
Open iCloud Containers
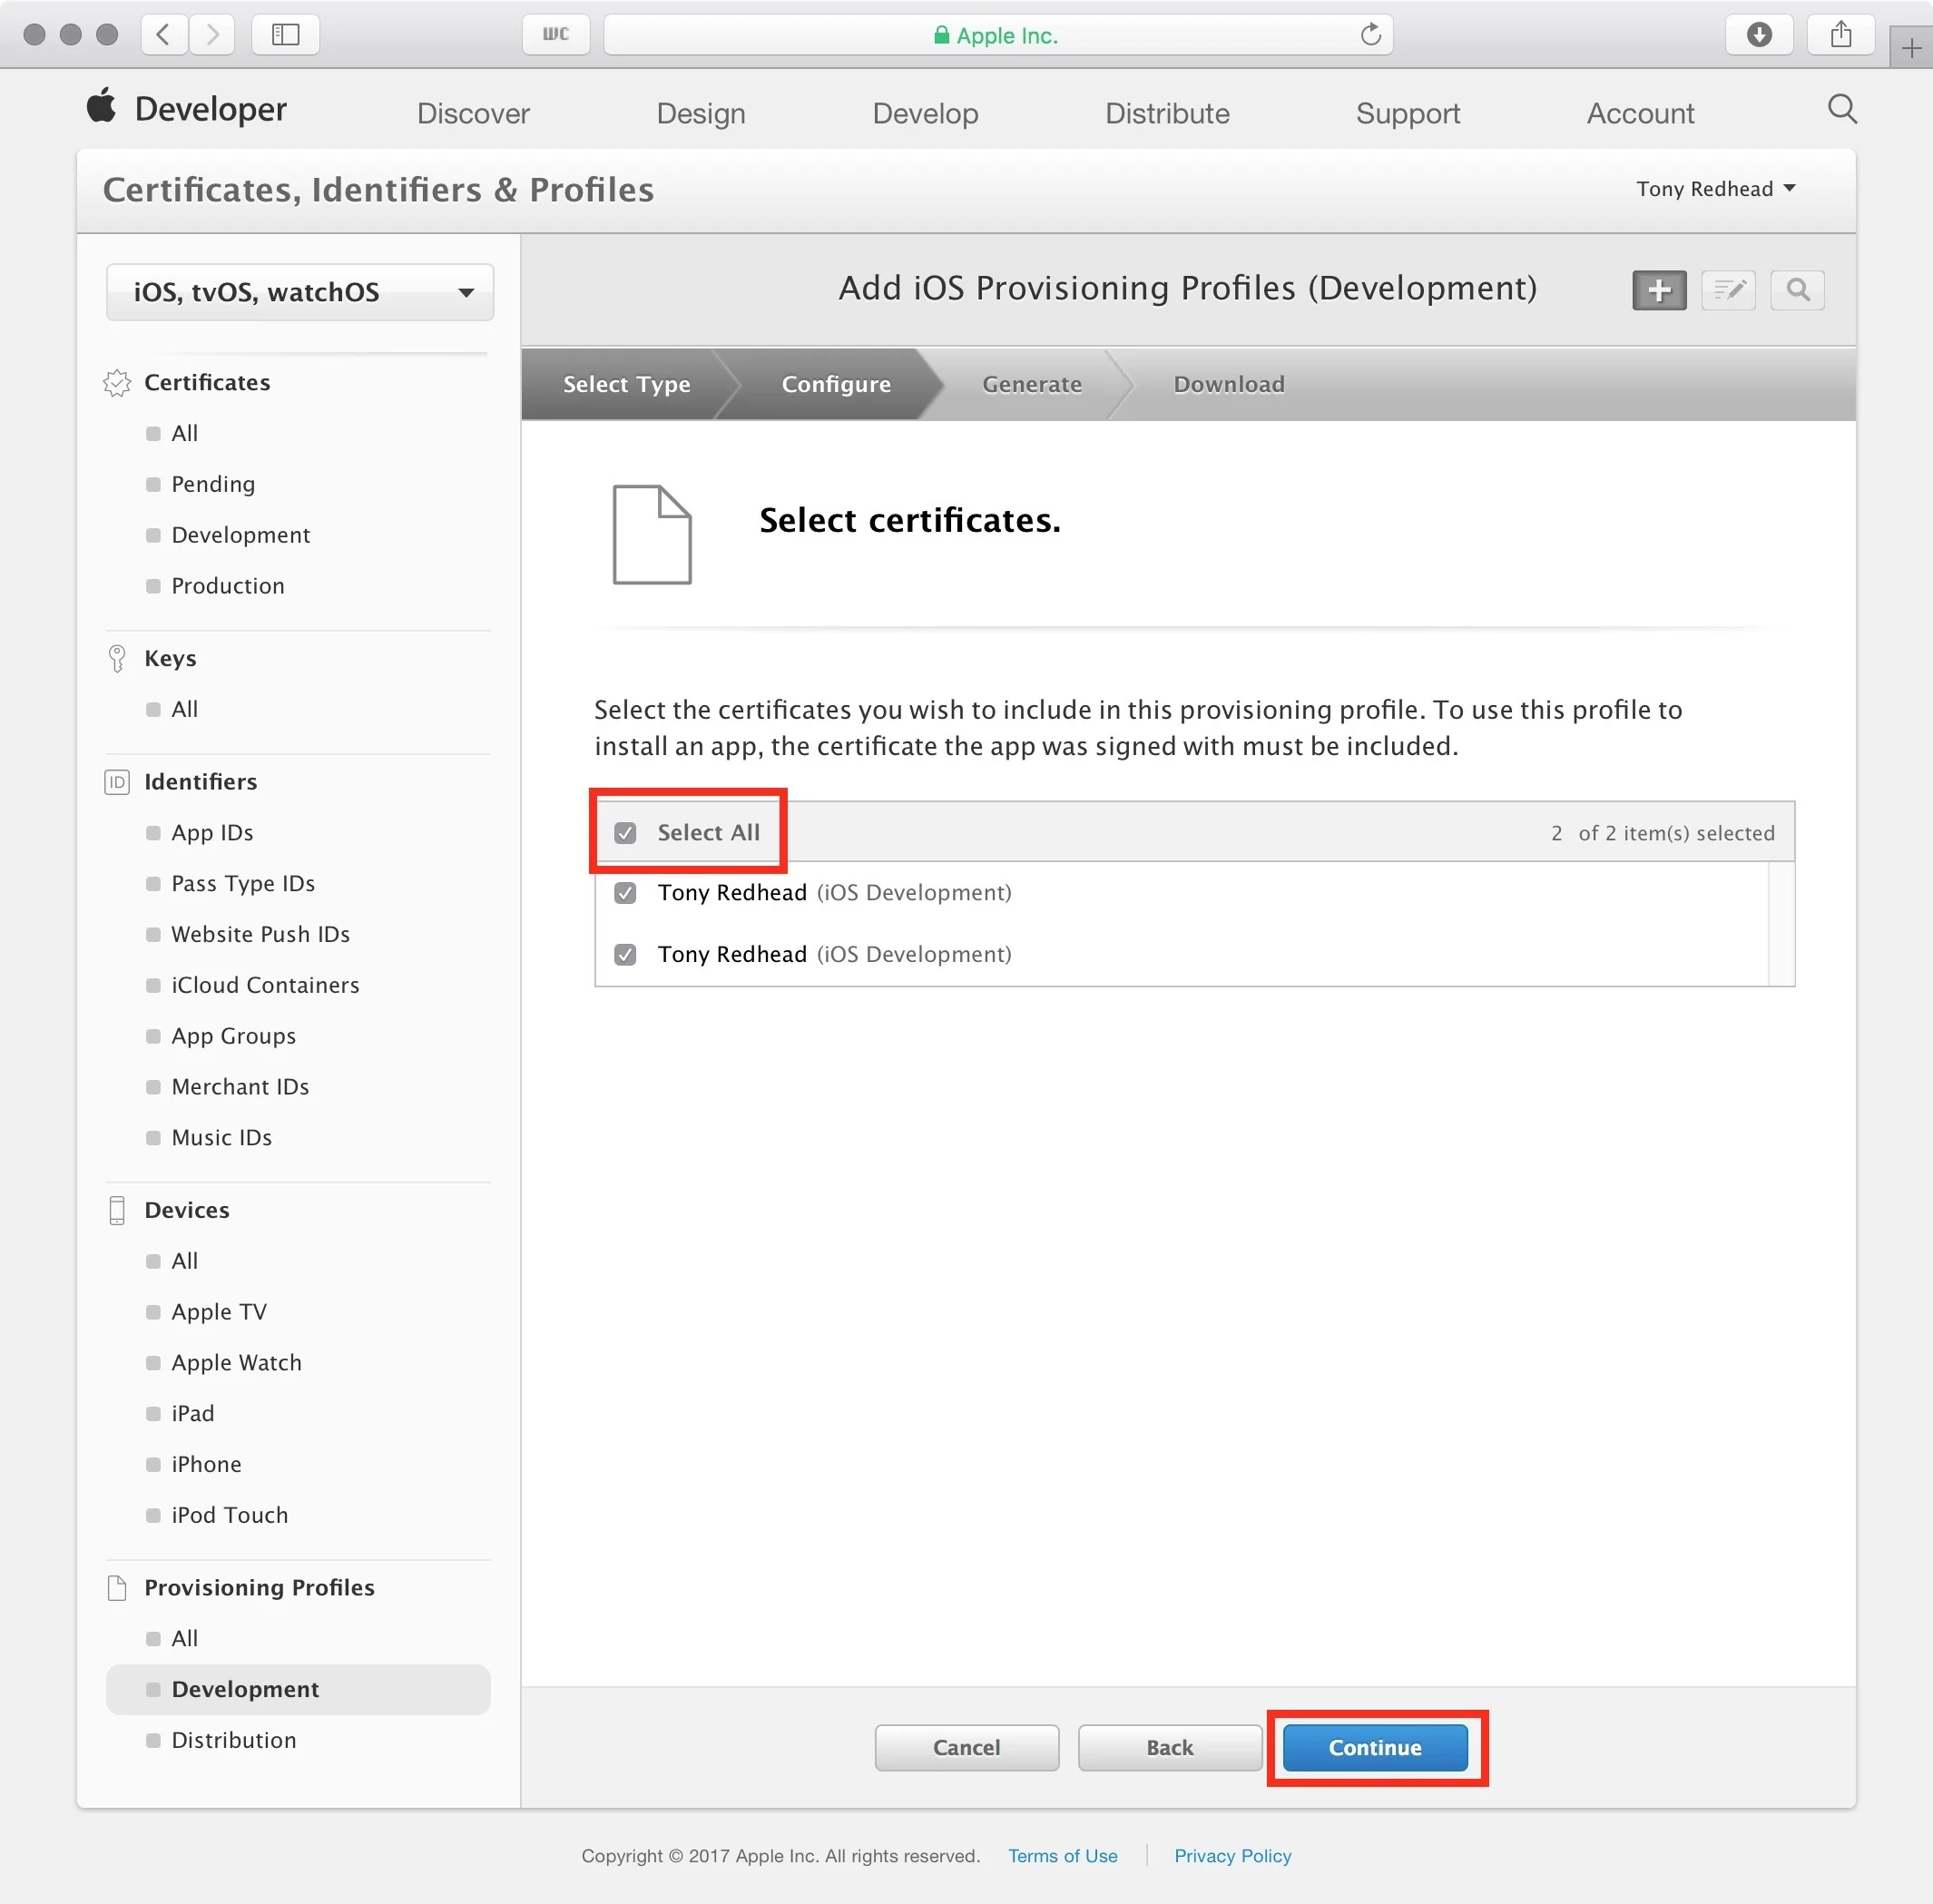coord(265,985)
